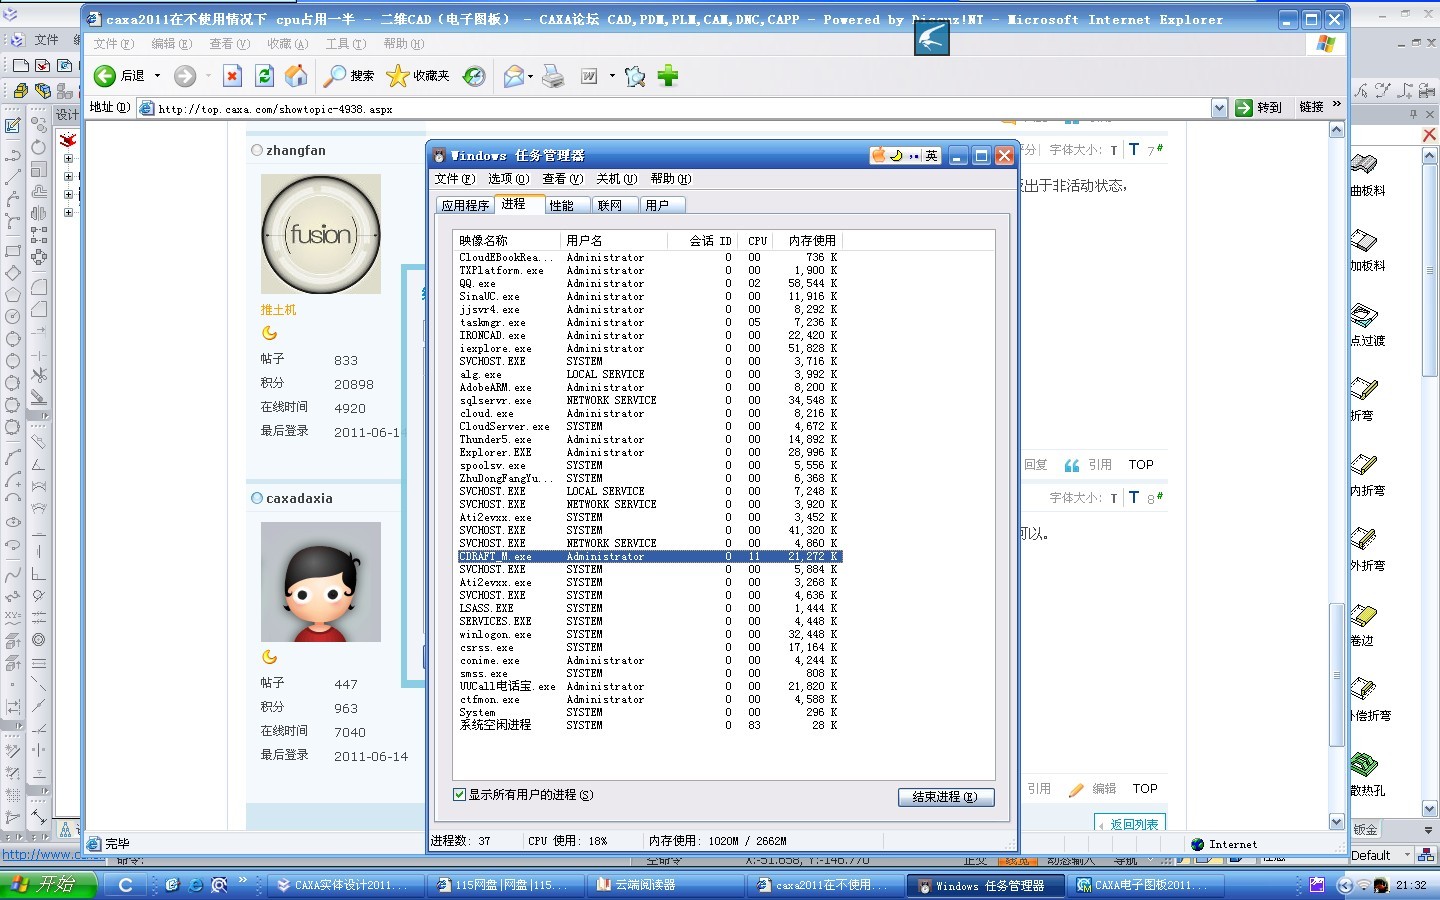This screenshot has height=900, width=1440.
Task: Click the TOP link in post 7
Action: (1141, 465)
